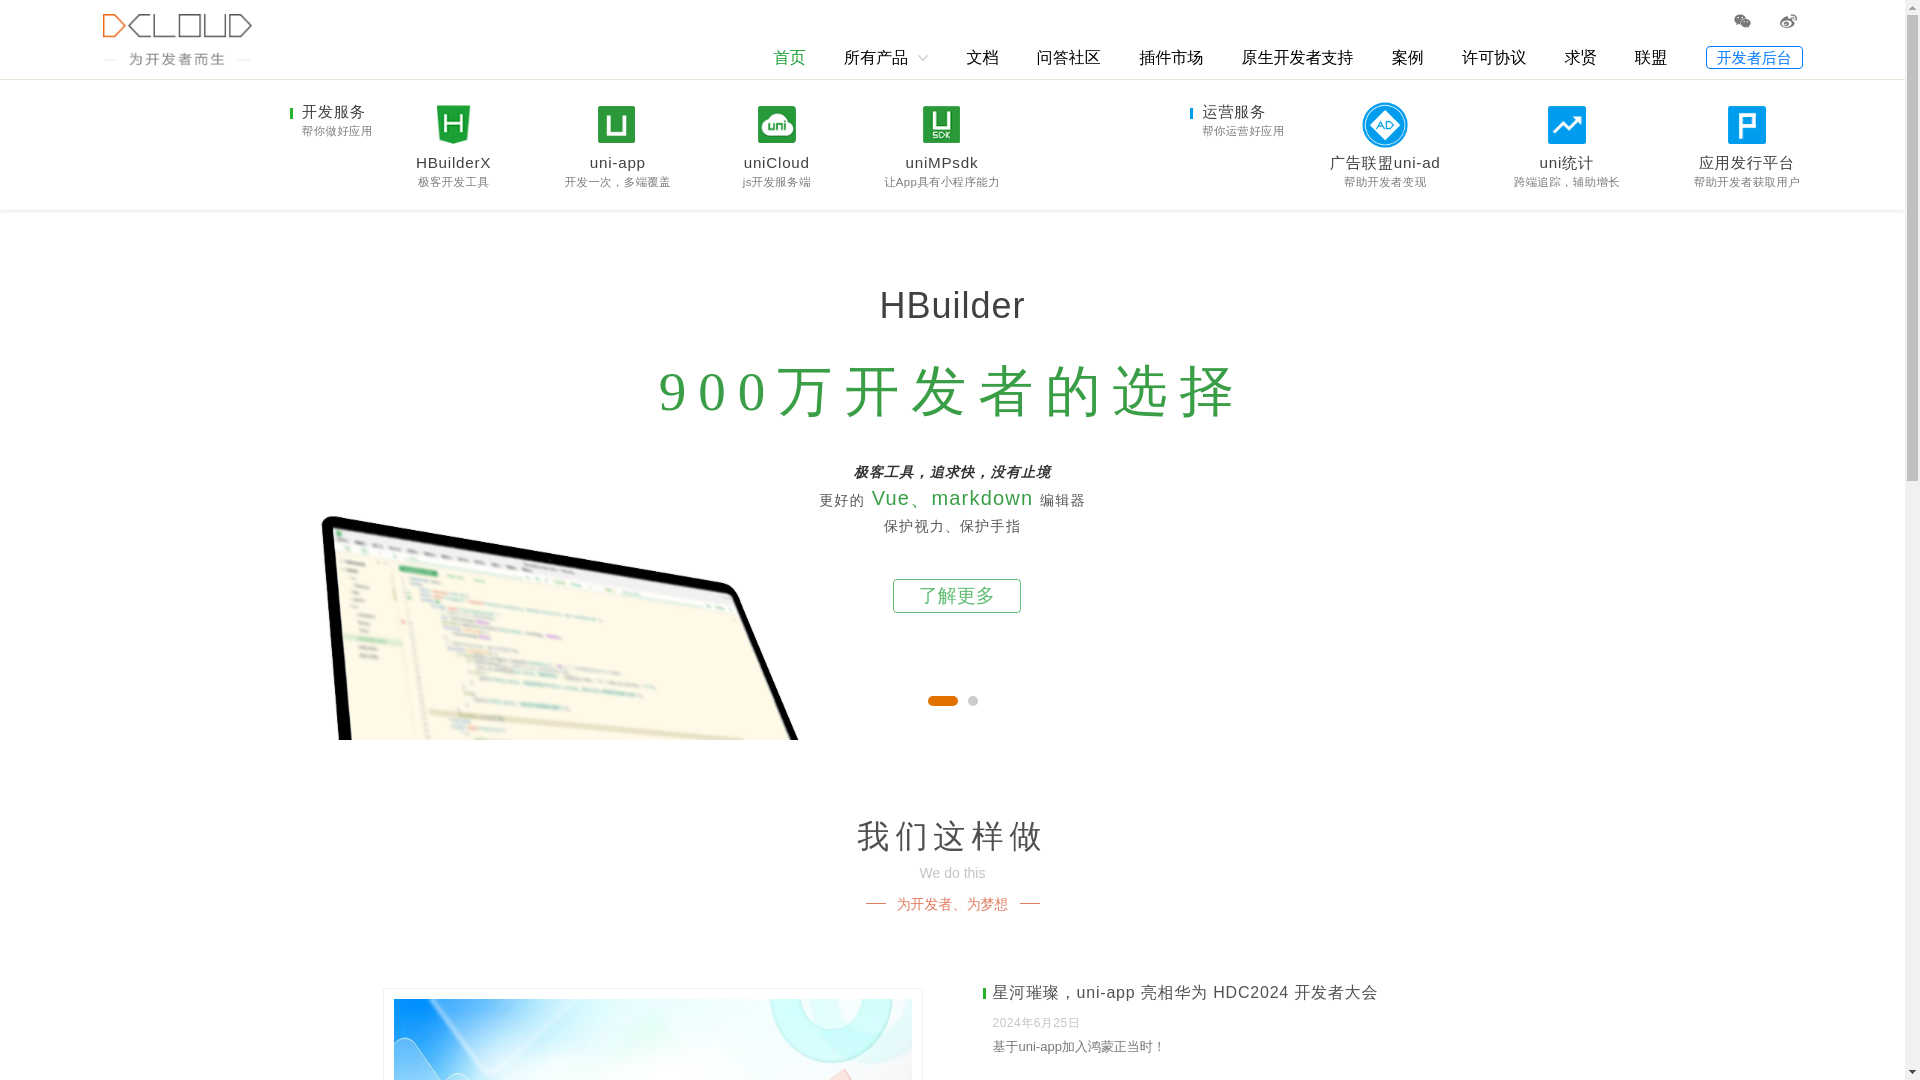Click the 基于uni-app加入鸿蒙正当时 summary text
The height and width of the screenshot is (1080, 1920).
point(1078,1047)
